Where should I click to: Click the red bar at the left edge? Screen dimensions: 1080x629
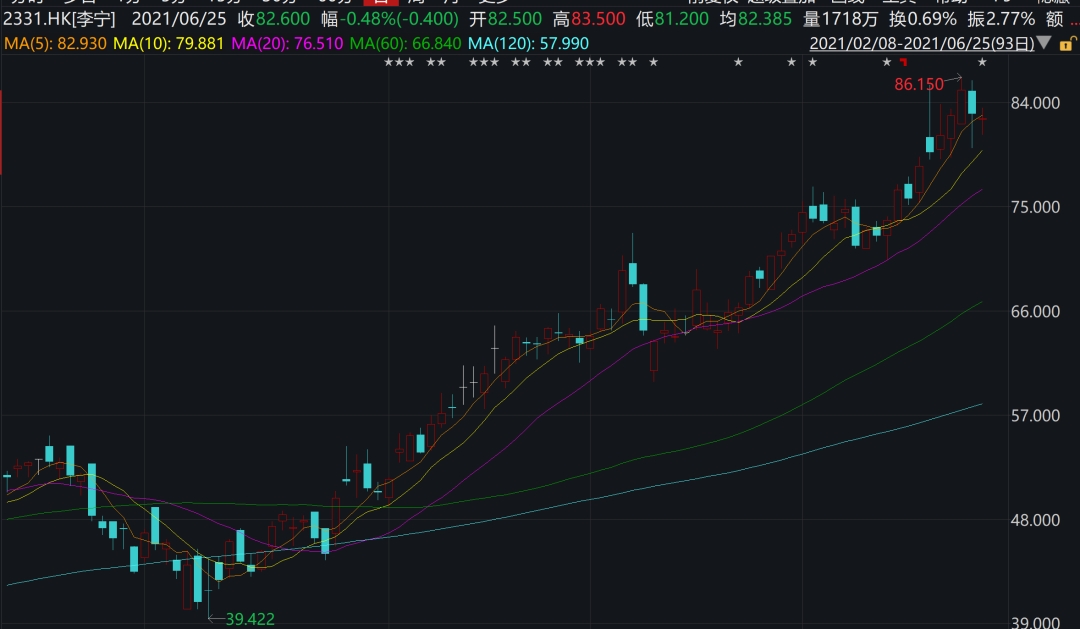1,132
